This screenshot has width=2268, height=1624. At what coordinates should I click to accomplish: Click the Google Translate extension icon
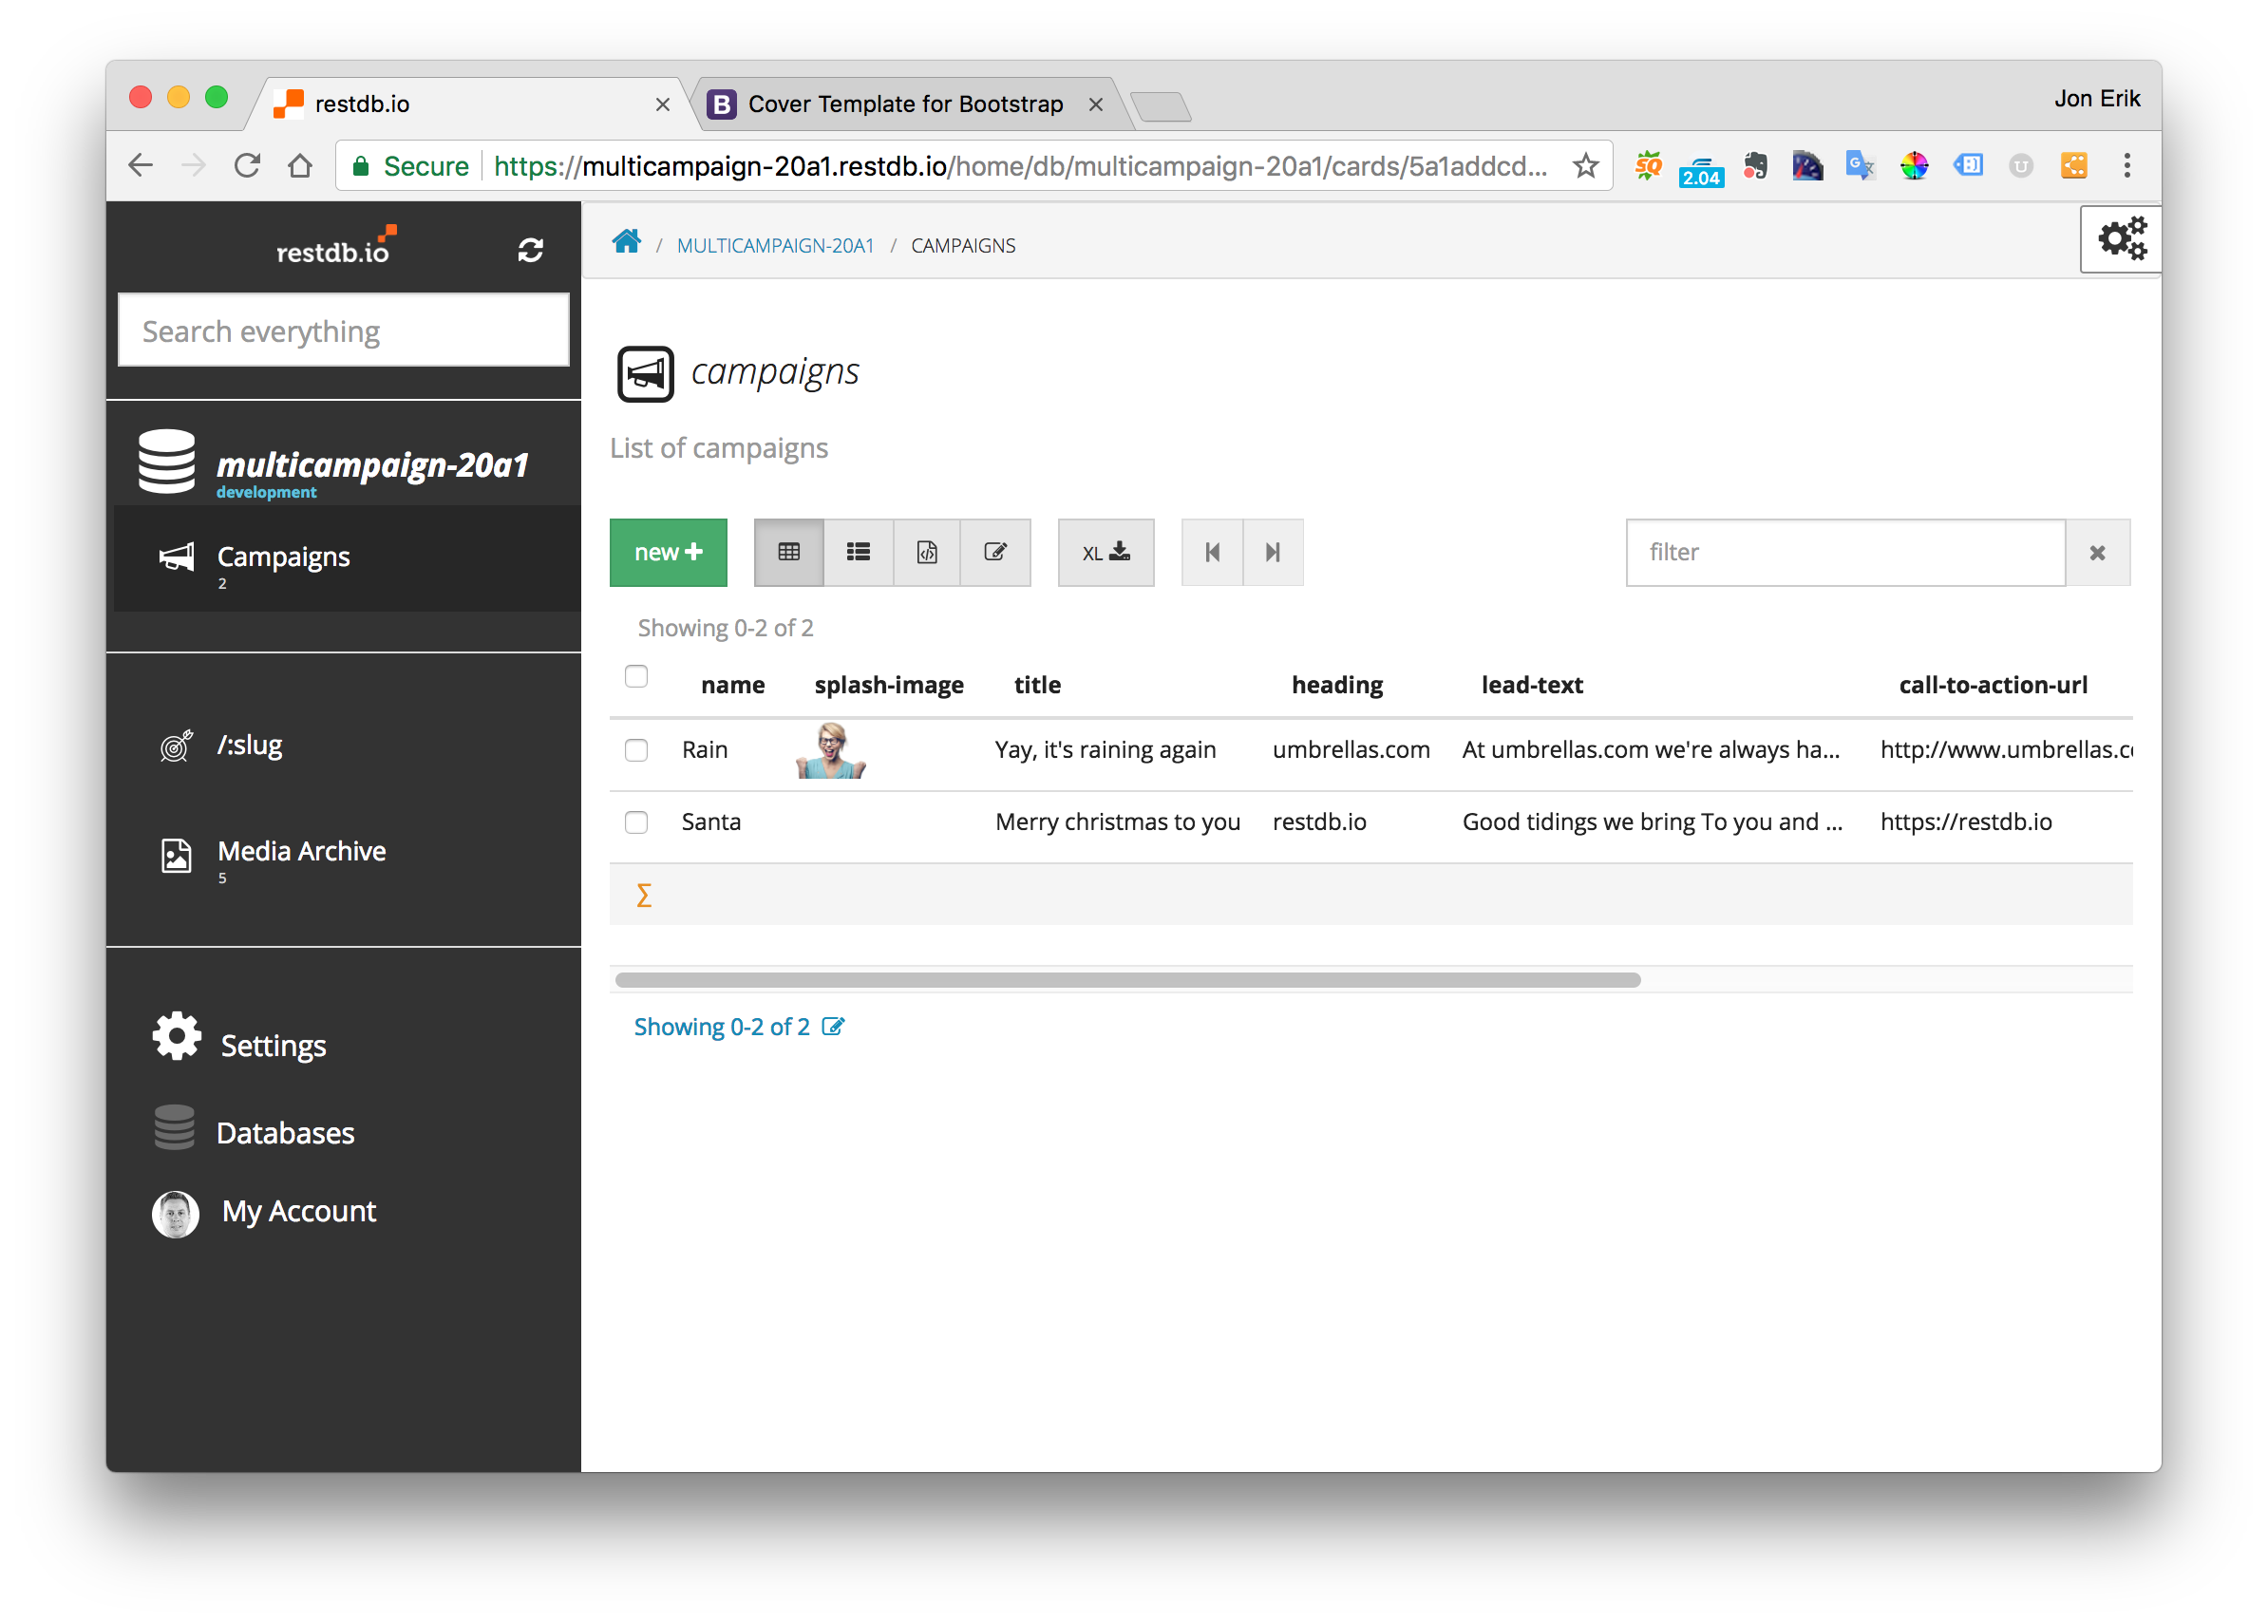(1860, 166)
